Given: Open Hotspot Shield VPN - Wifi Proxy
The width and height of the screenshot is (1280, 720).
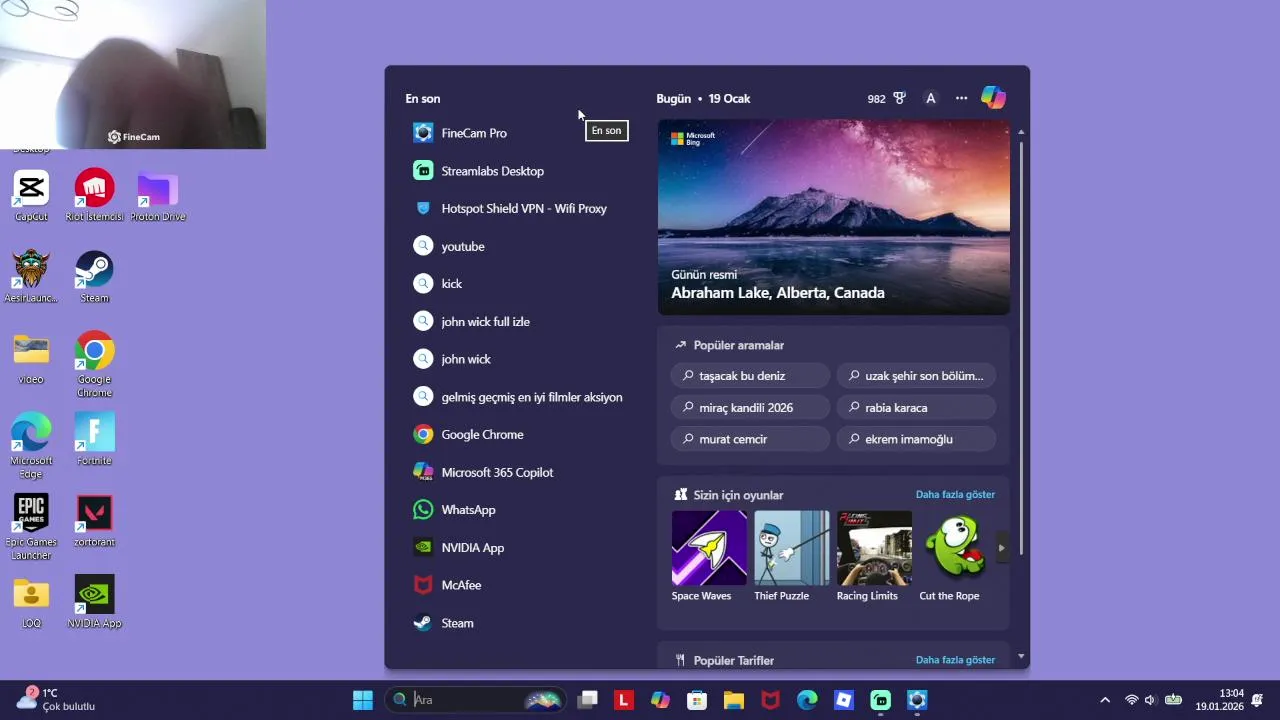Looking at the screenshot, I should click(x=520, y=209).
